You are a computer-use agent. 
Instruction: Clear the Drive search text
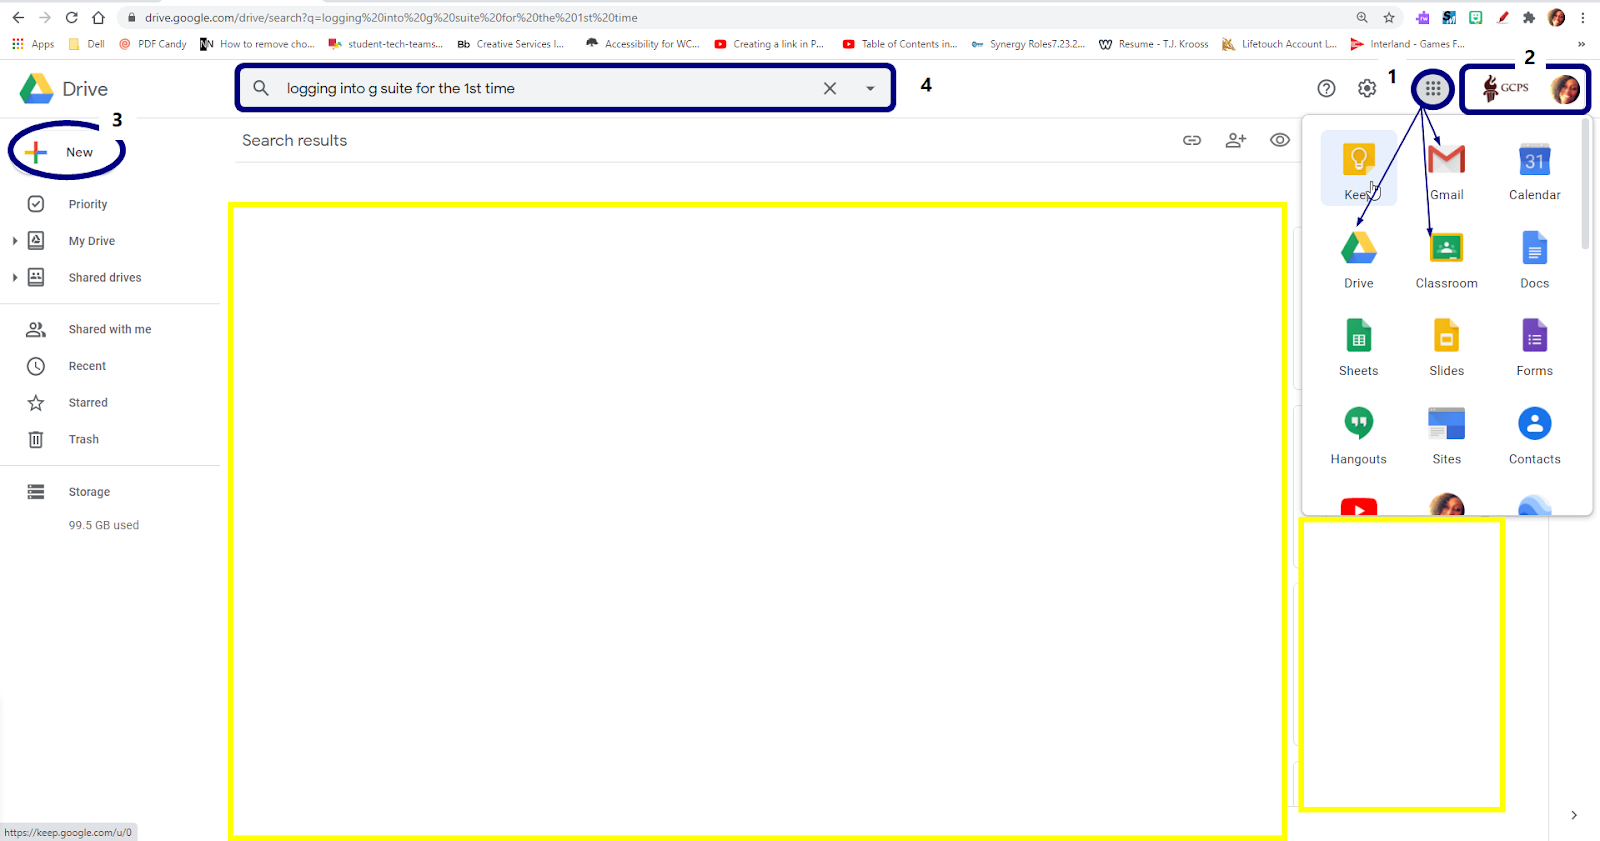[830, 88]
